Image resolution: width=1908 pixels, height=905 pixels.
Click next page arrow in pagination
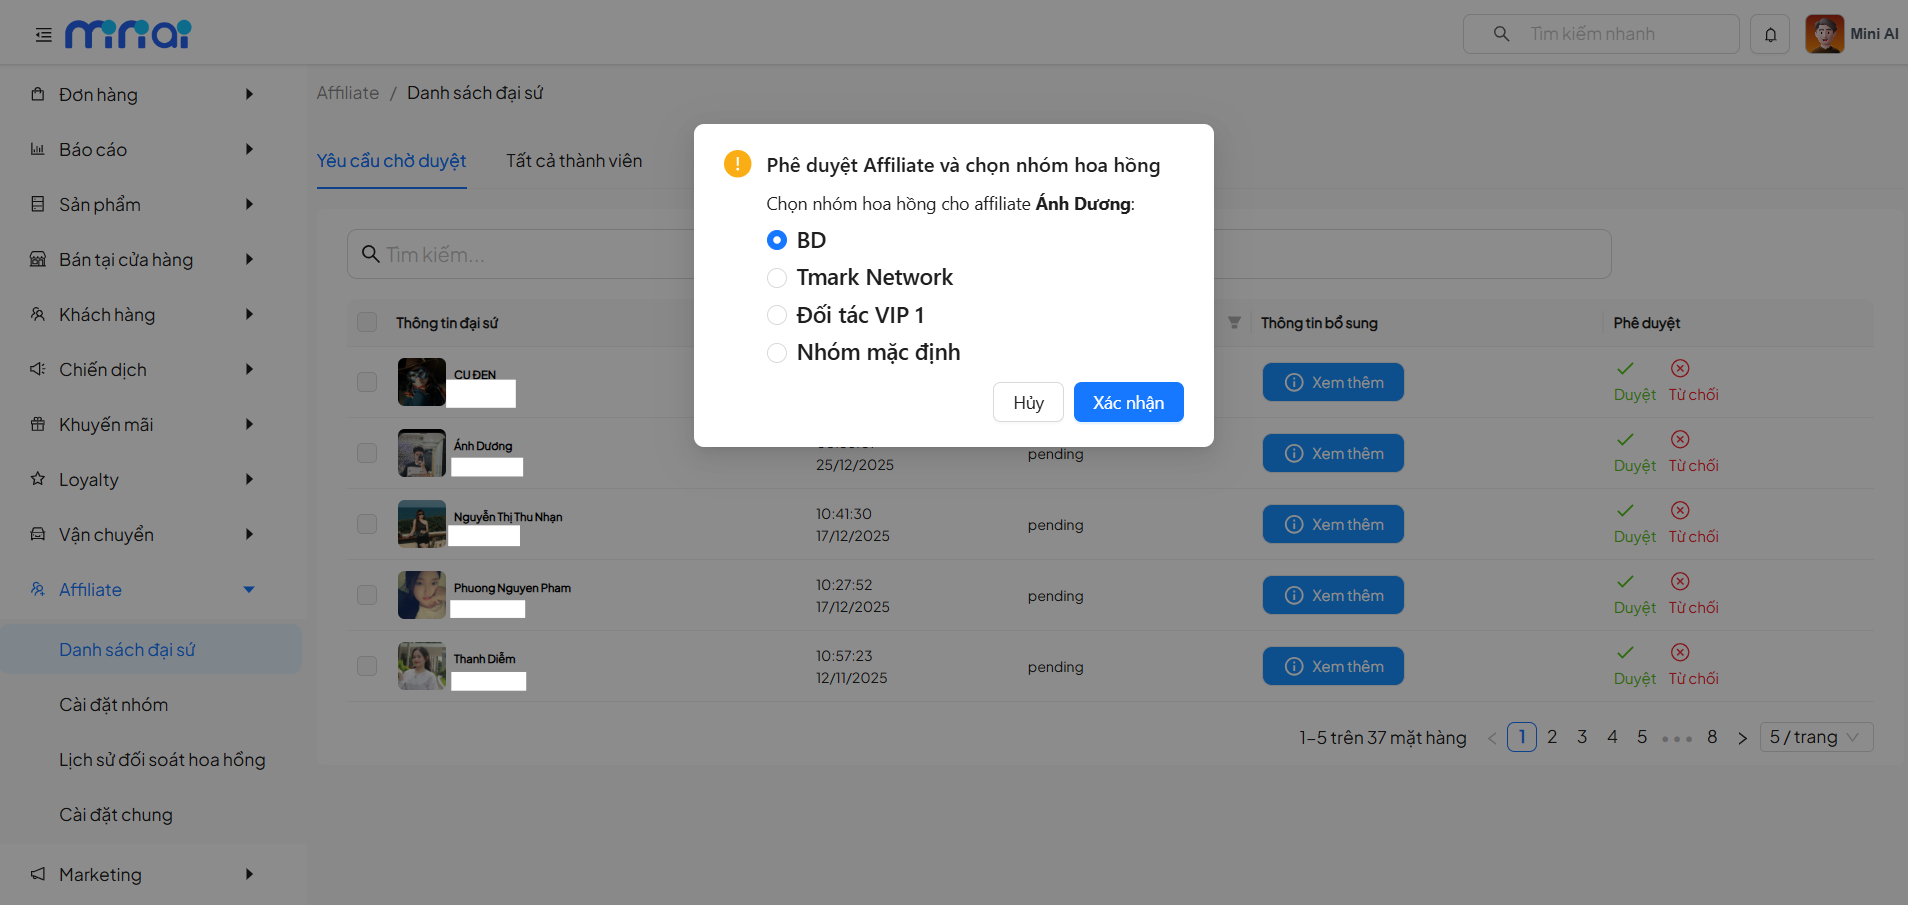1742,738
